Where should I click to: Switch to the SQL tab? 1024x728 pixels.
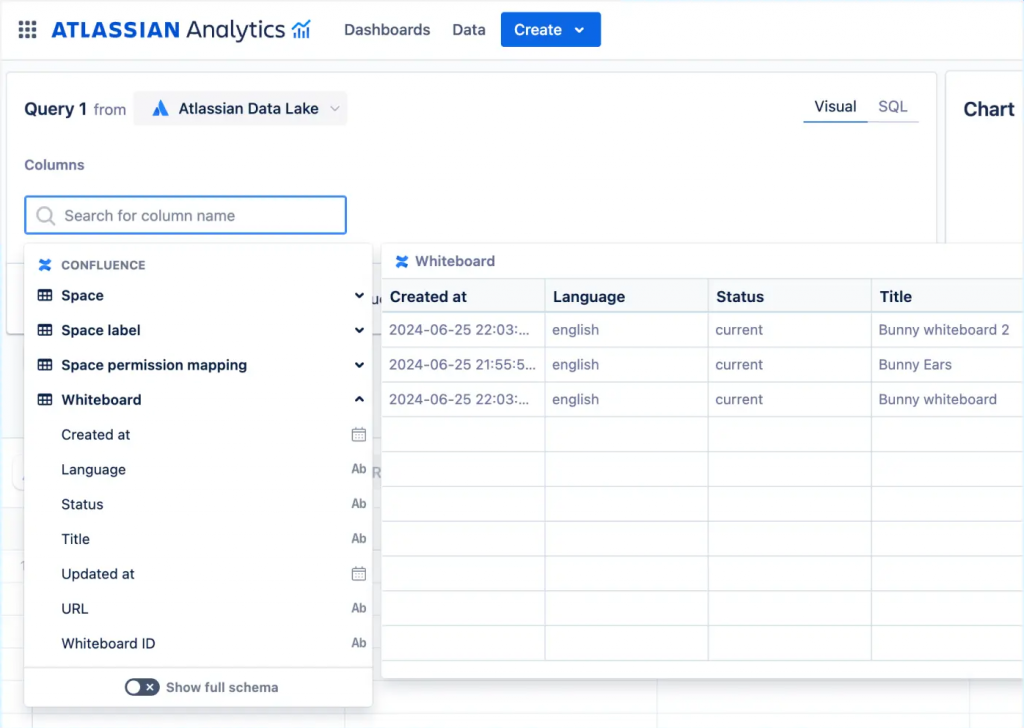(893, 106)
